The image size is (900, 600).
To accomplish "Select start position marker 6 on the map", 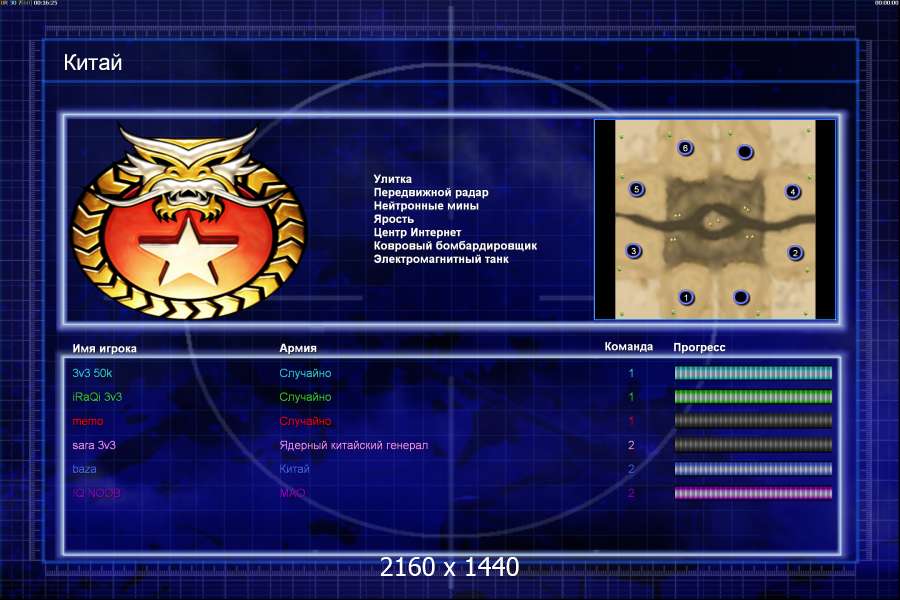I will point(685,148).
